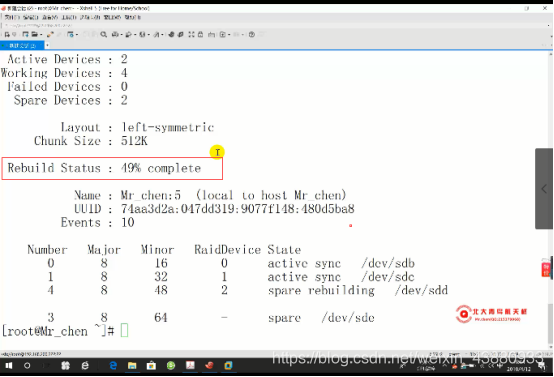Click the '/dev/sdd' device path
This screenshot has width=554, height=377.
click(421, 290)
